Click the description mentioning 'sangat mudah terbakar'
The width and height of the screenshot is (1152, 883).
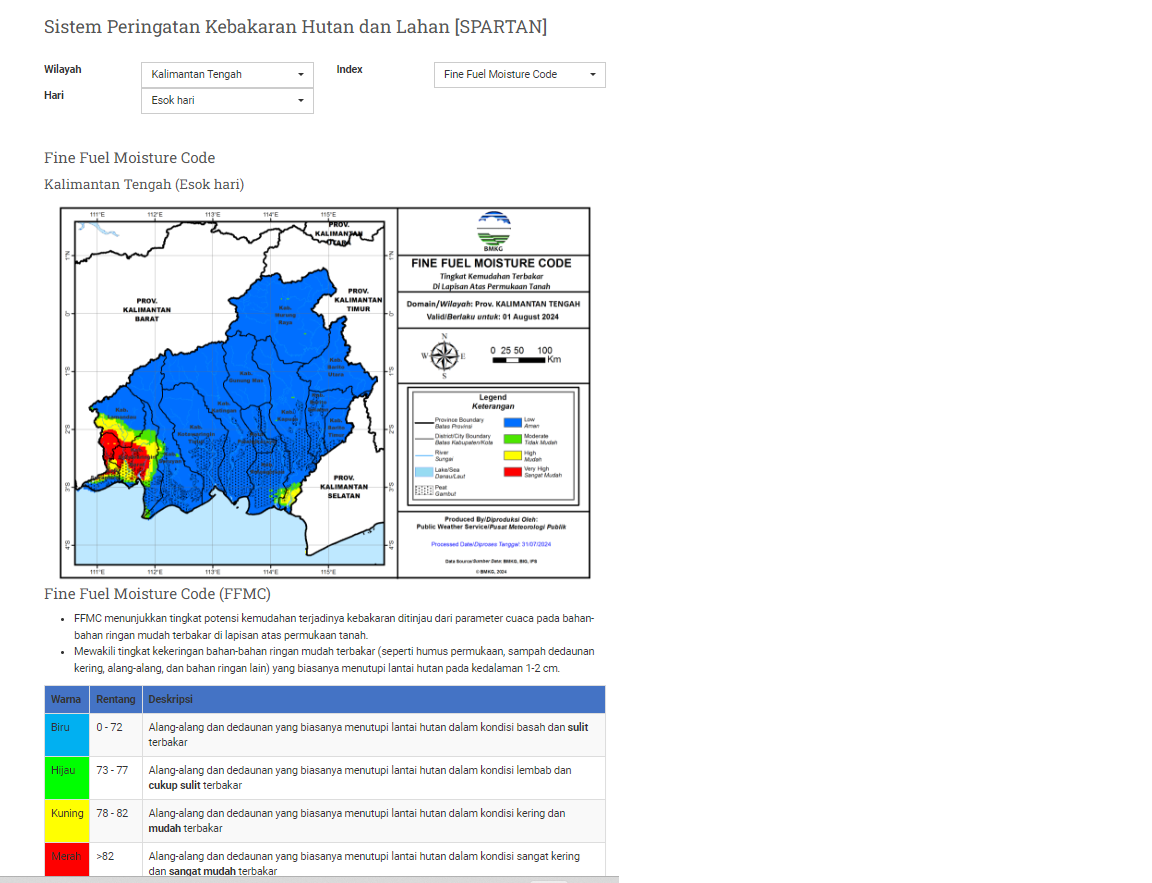tap(364, 863)
